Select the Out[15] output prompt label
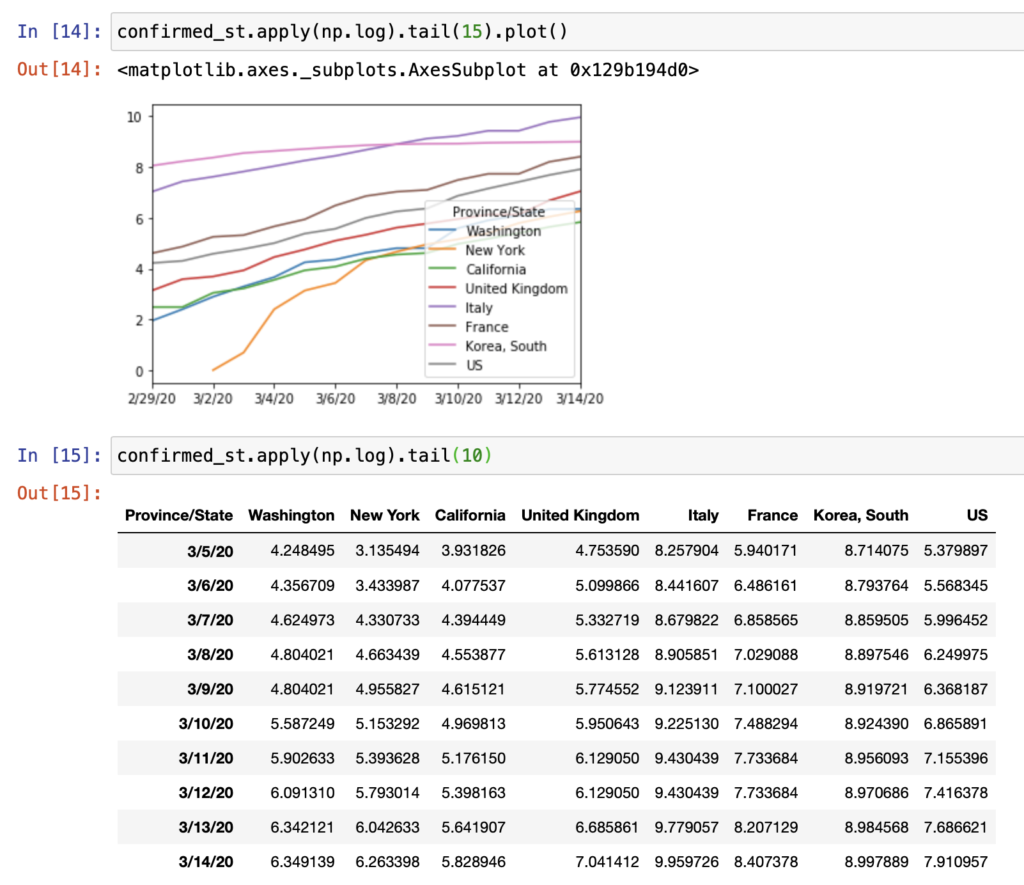1024x885 pixels. (x=58, y=493)
